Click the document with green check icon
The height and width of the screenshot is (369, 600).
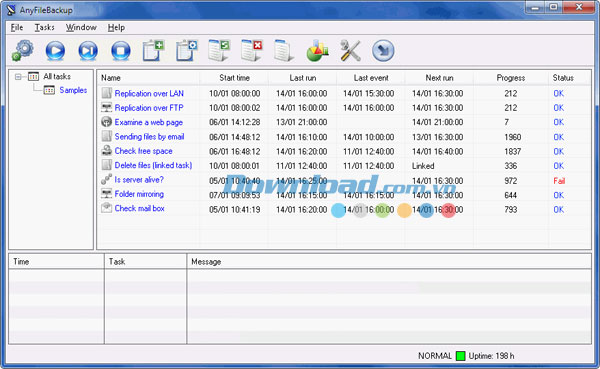219,51
